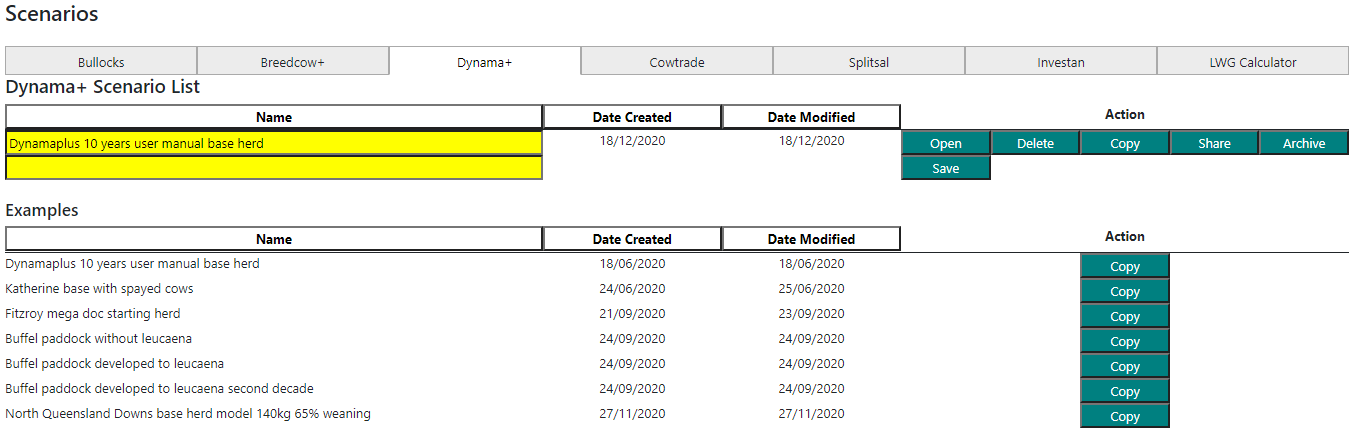Click the 24/06/2020 Date Created cell

[x=632, y=289]
